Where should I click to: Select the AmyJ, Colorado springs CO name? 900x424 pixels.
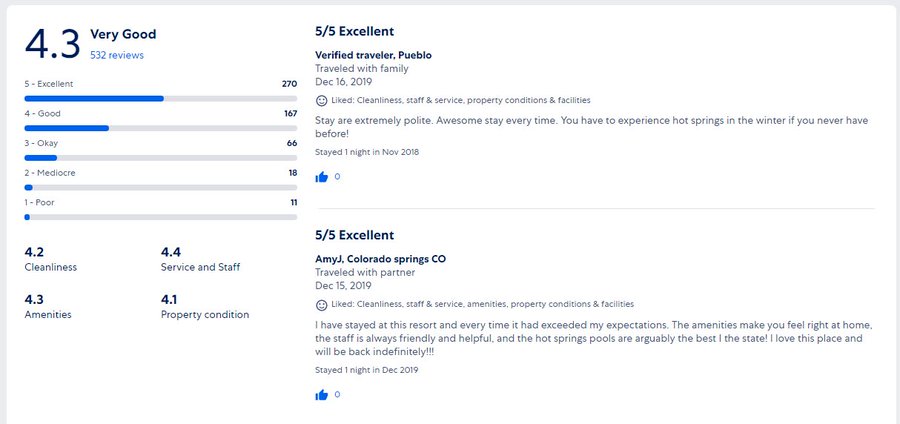[381, 259]
